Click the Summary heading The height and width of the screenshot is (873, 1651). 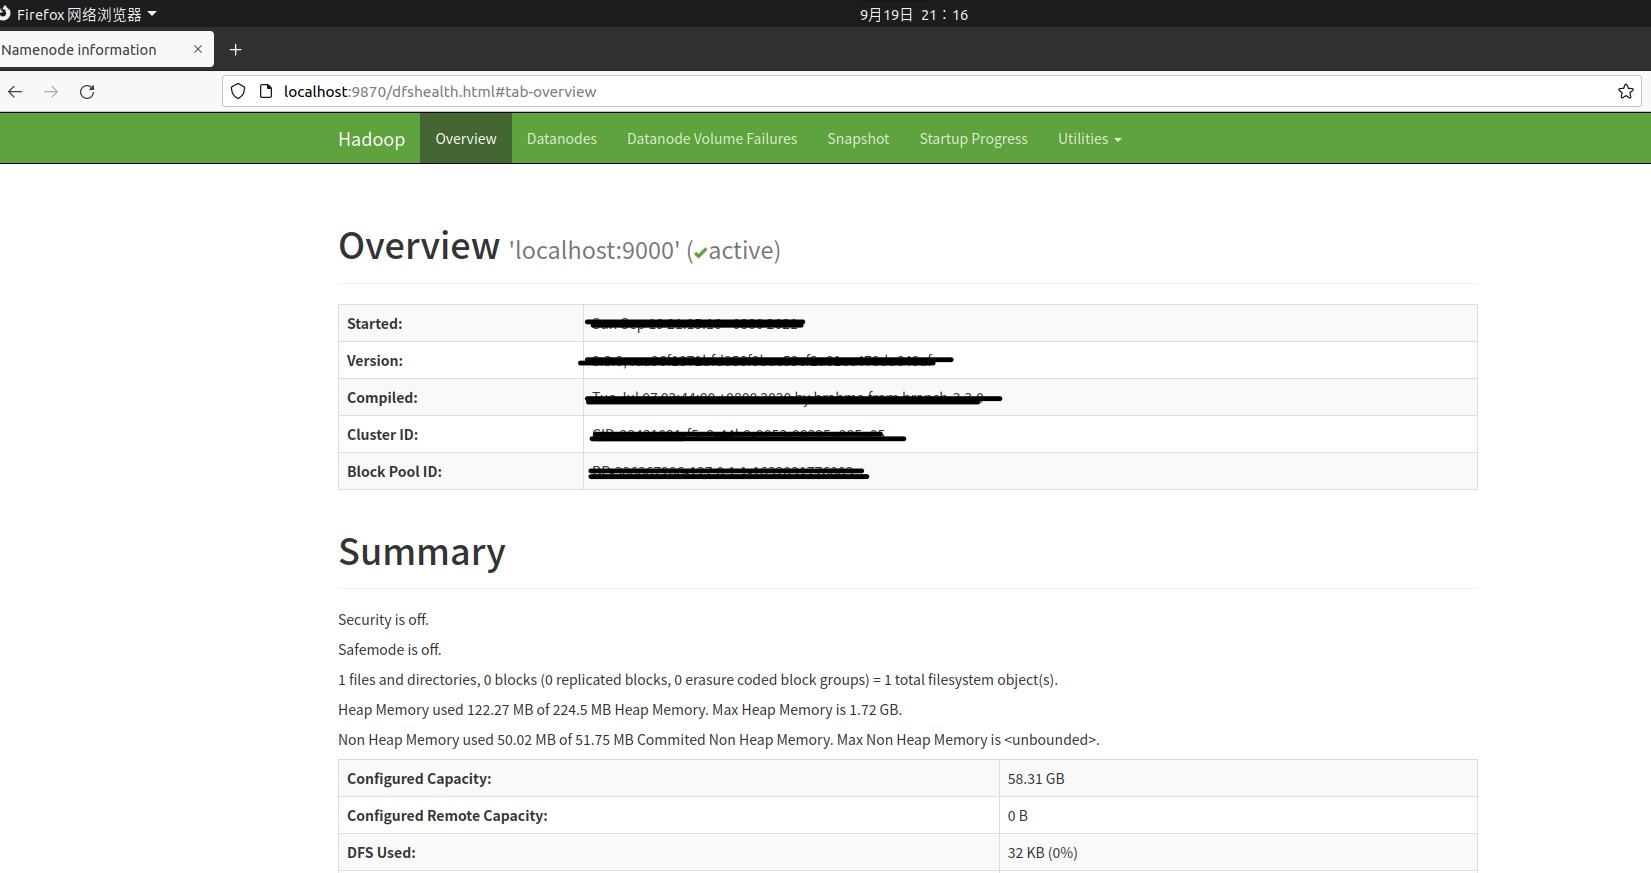[422, 552]
